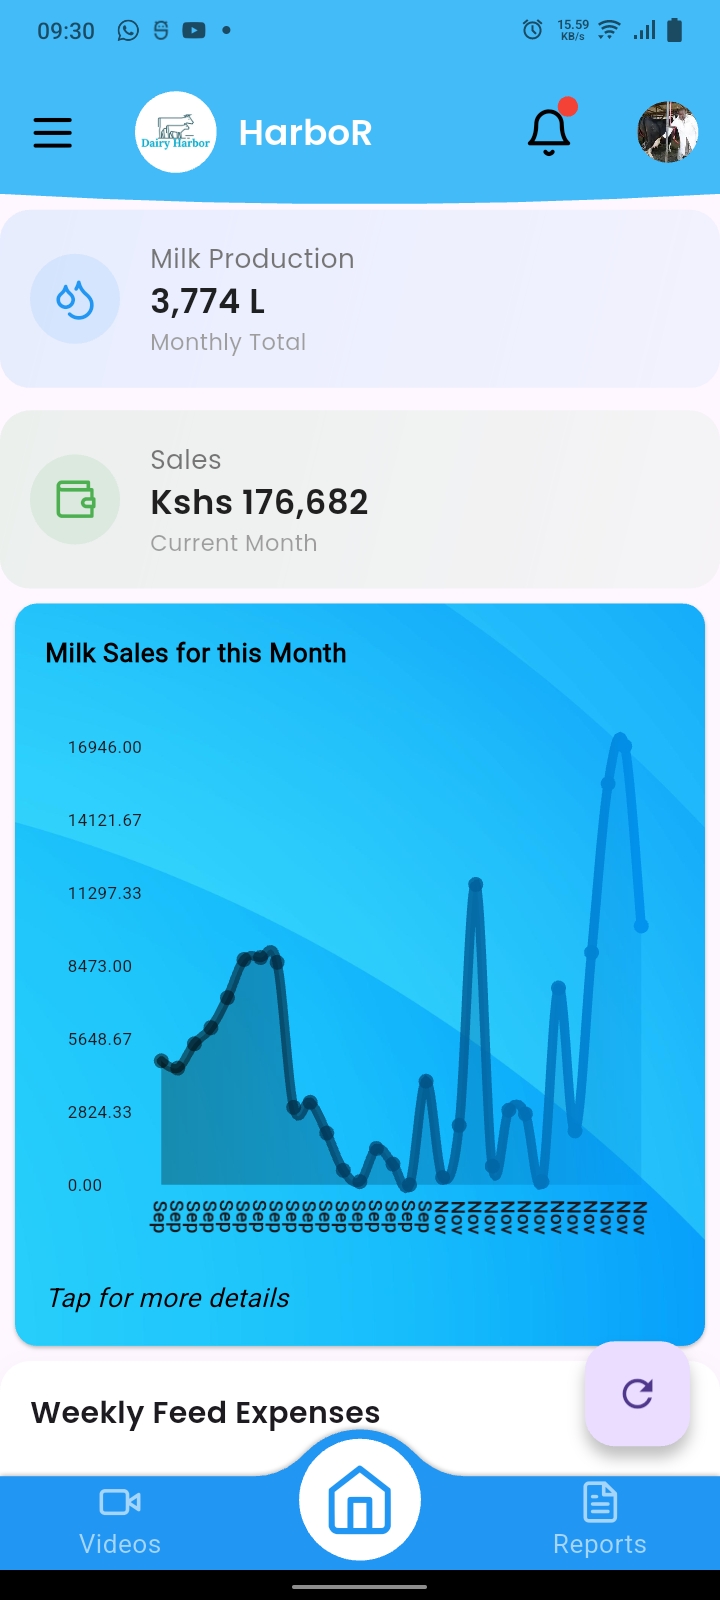The image size is (720, 1600).
Task: Tap 'Tap for more details' link
Action: [x=169, y=1298]
